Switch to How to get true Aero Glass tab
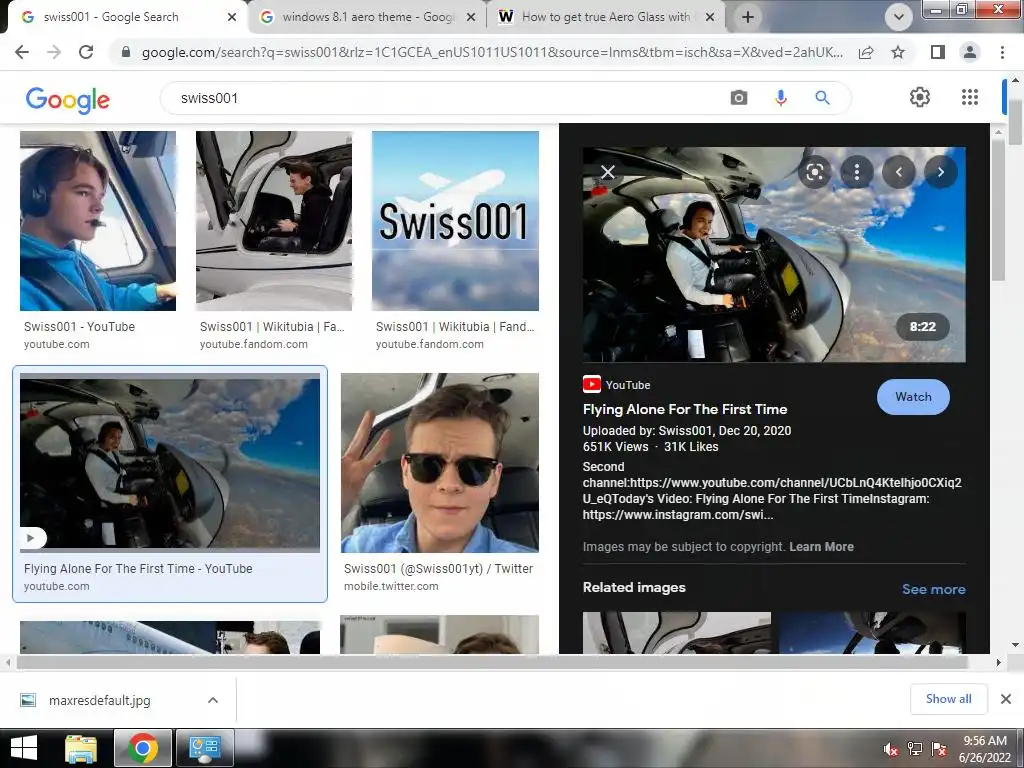Image resolution: width=1024 pixels, height=768 pixels. (604, 17)
